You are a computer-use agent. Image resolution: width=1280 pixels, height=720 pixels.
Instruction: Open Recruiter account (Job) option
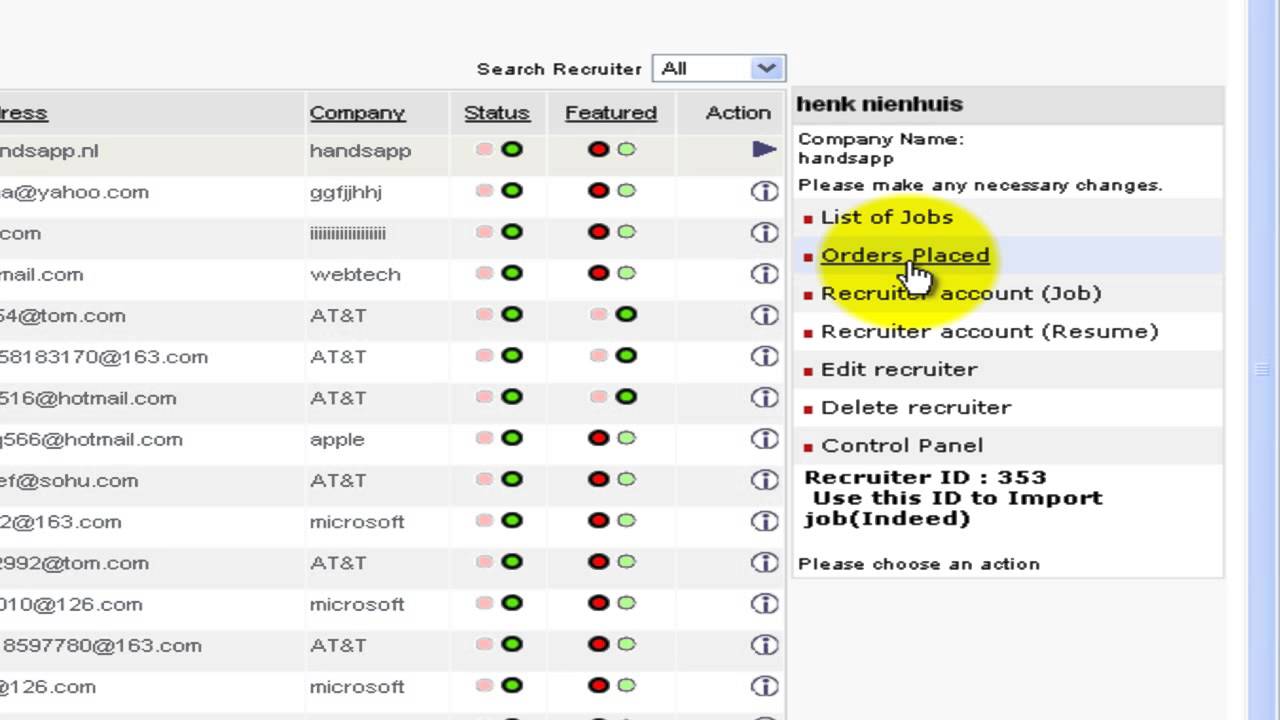tap(961, 293)
